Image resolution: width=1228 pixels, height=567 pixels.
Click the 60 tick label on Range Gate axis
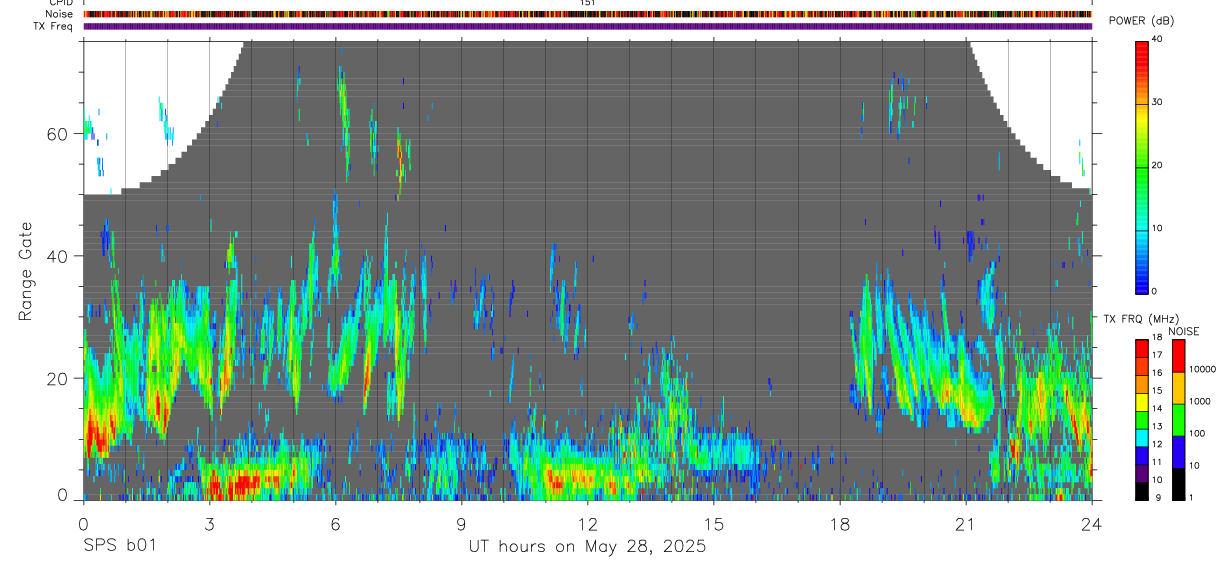pos(64,134)
